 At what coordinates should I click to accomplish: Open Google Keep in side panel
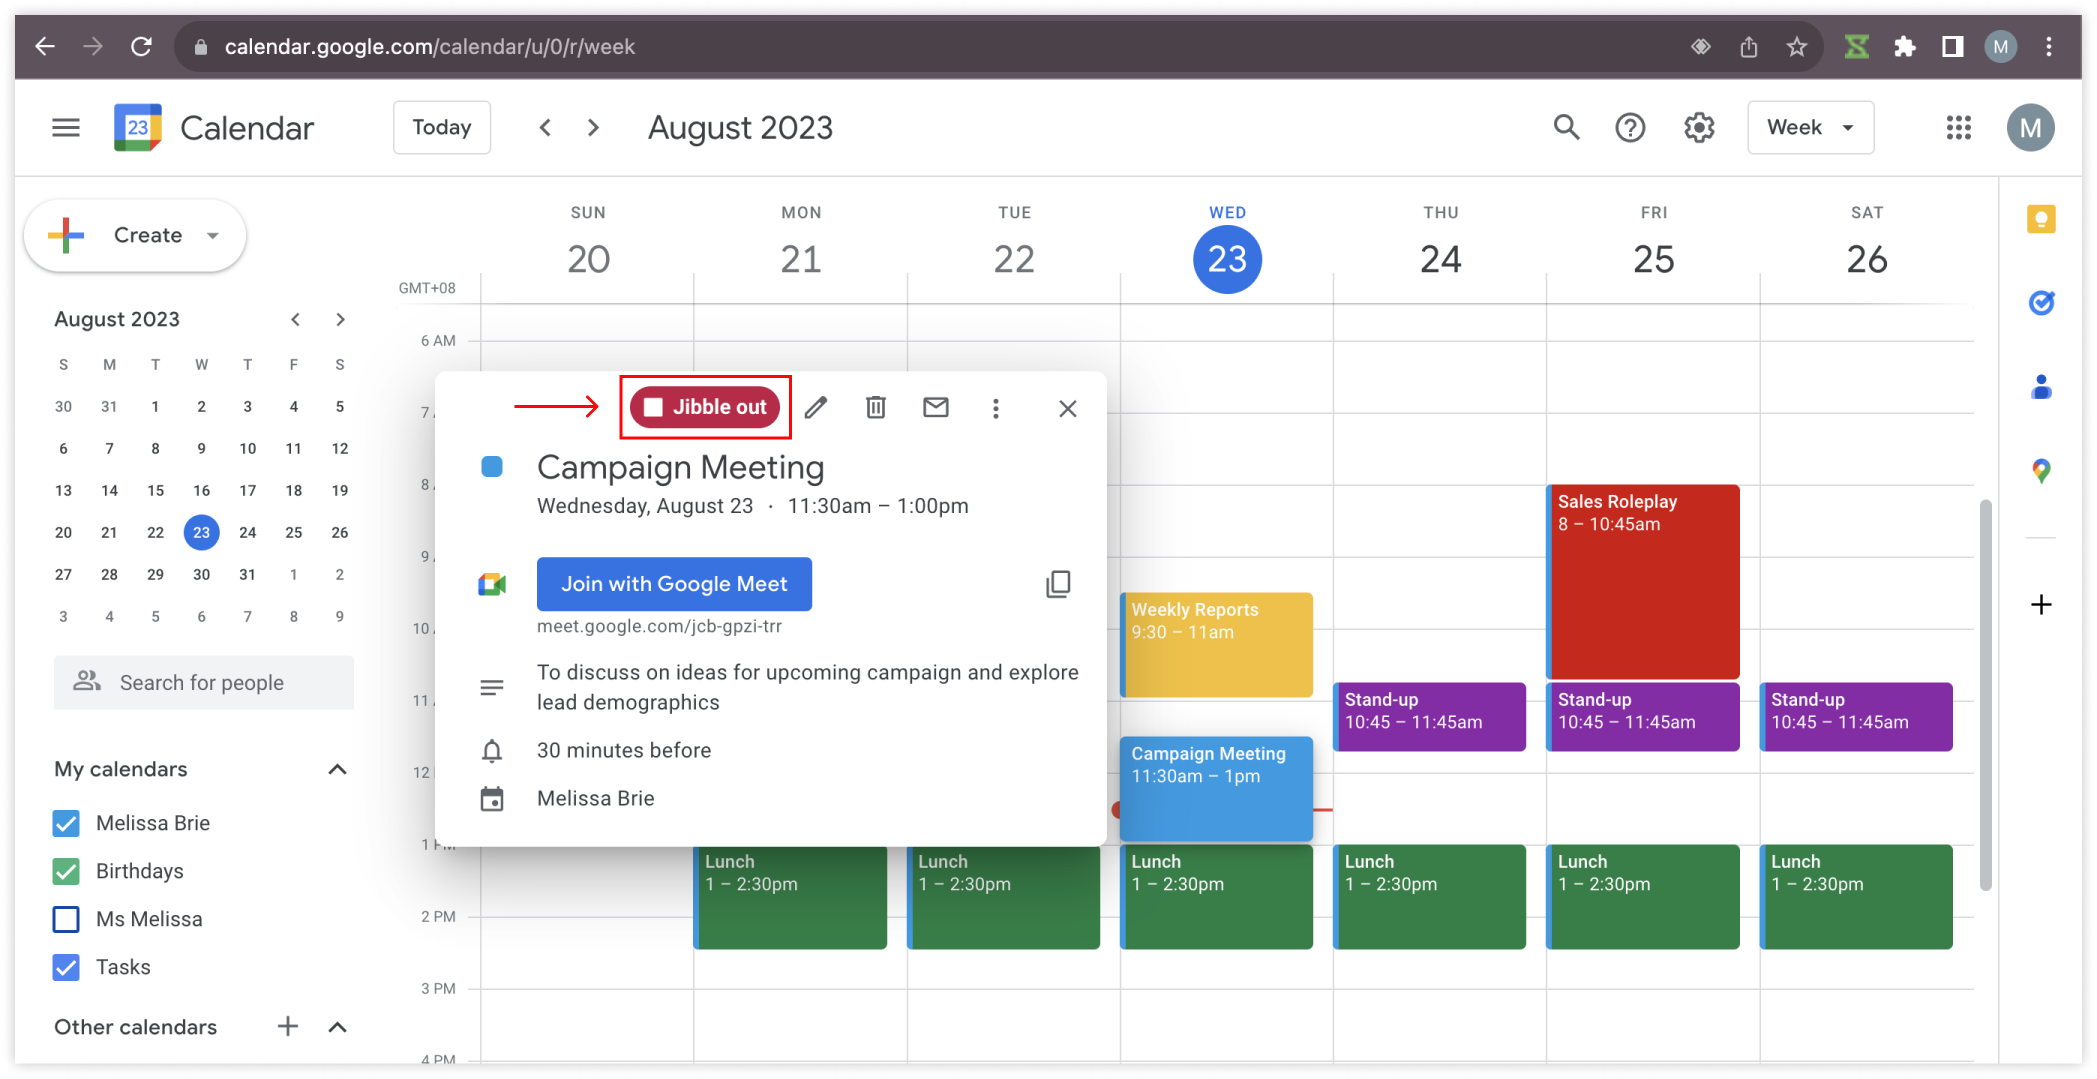click(2041, 219)
